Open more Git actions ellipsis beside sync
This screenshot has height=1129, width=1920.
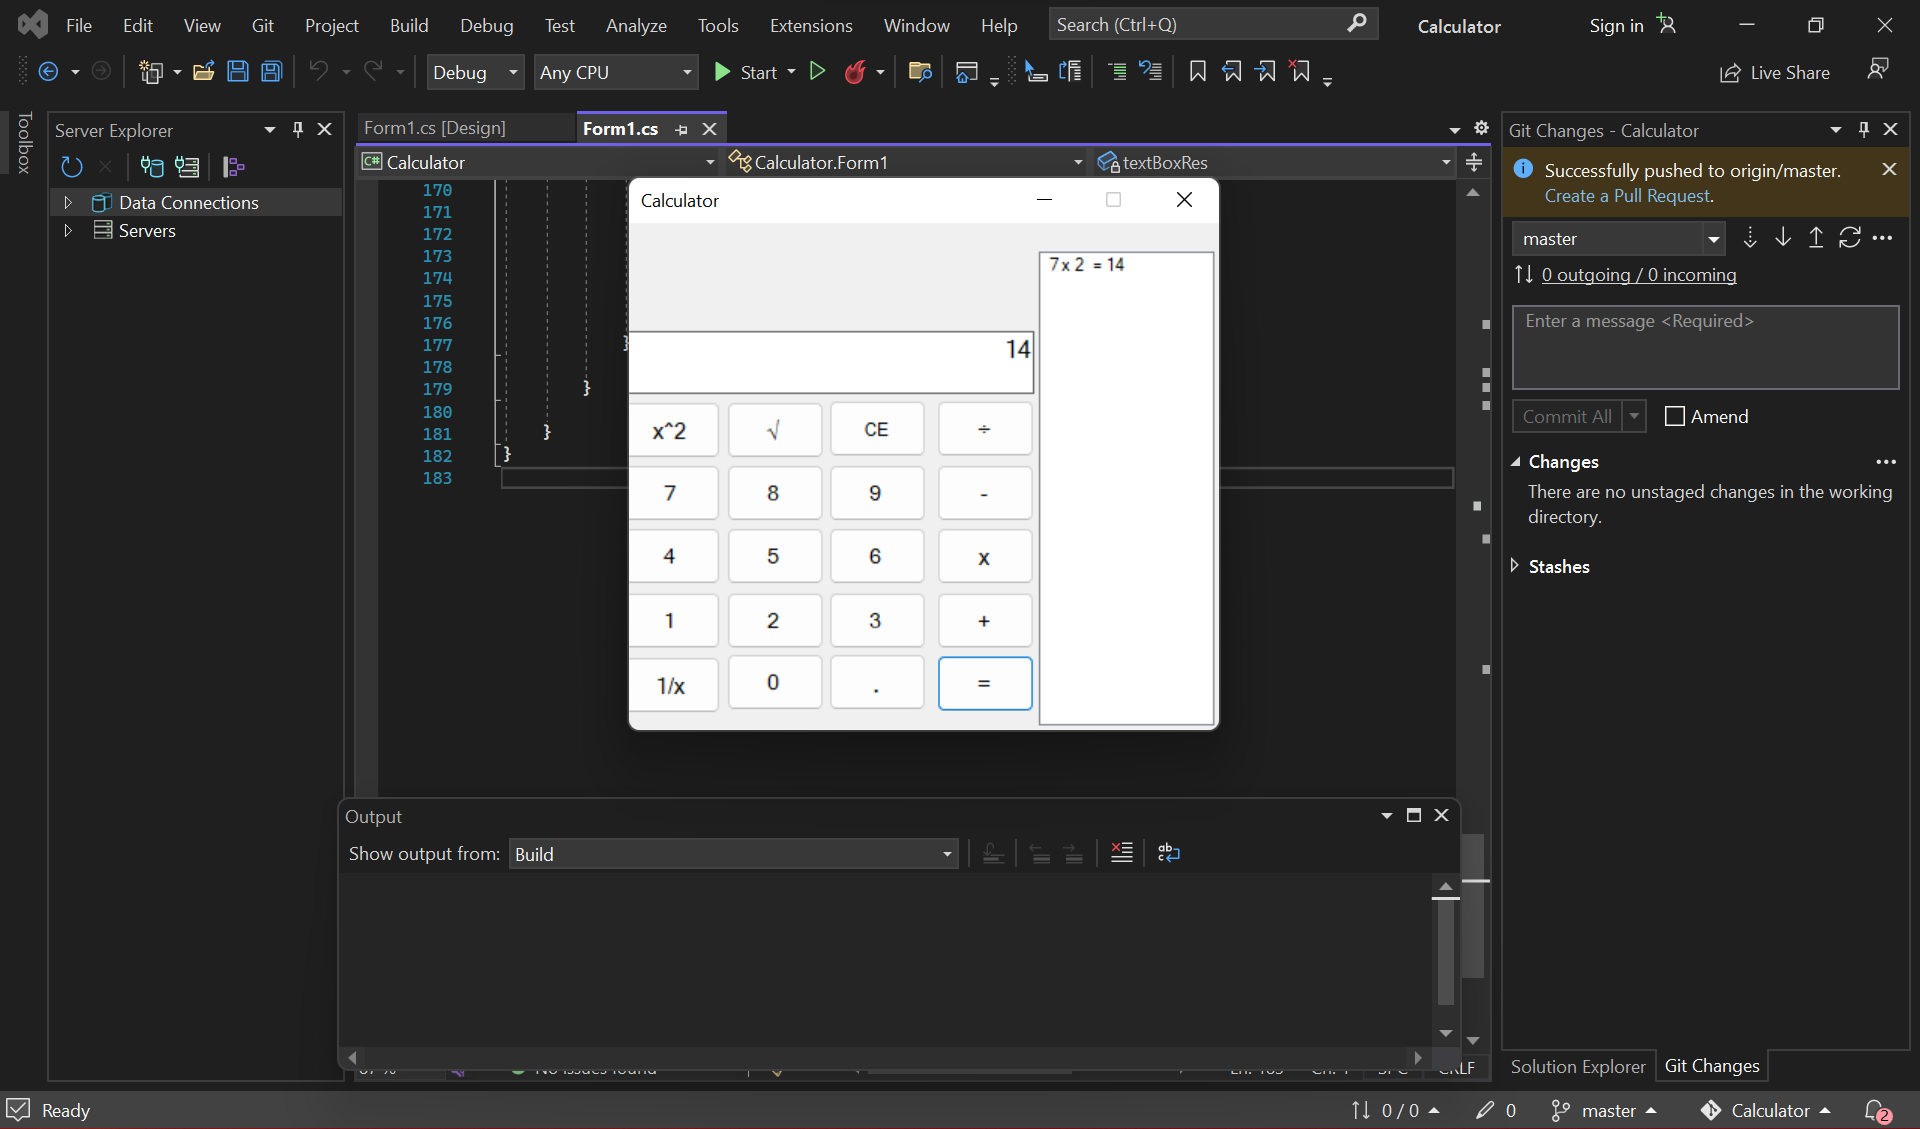tap(1882, 238)
